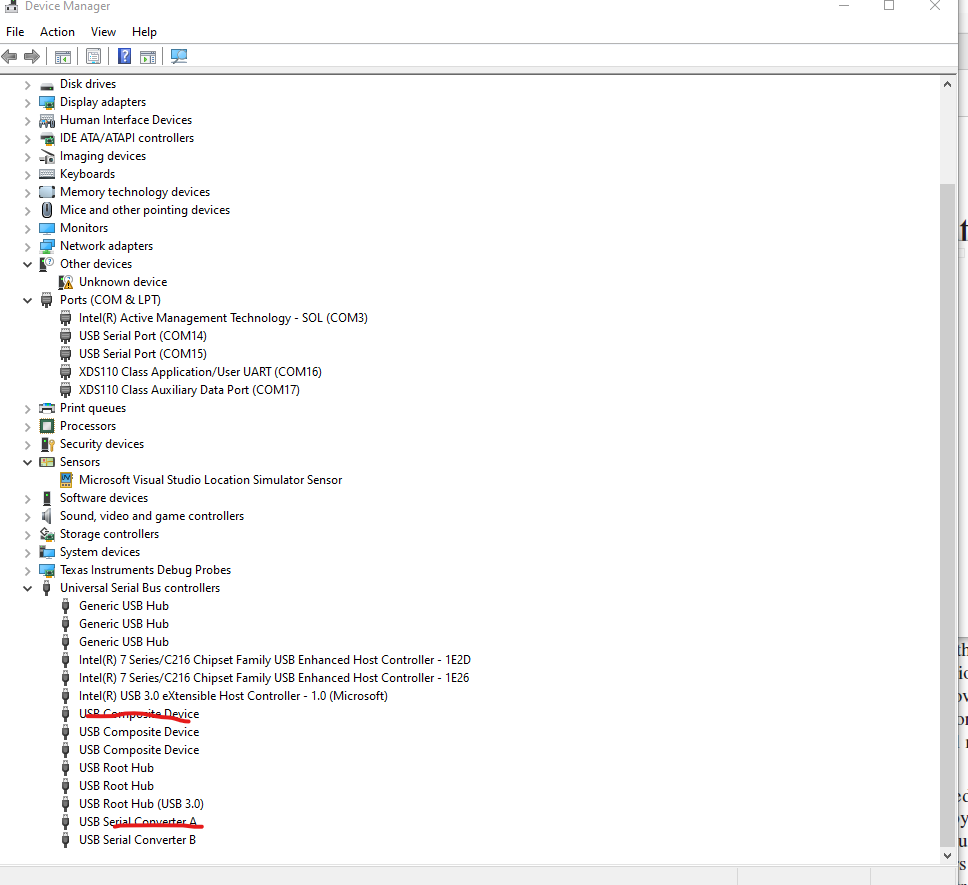Viewport: 968px width, 885px height.
Task: Click the Action Pane toolbar icon
Action: 148,57
